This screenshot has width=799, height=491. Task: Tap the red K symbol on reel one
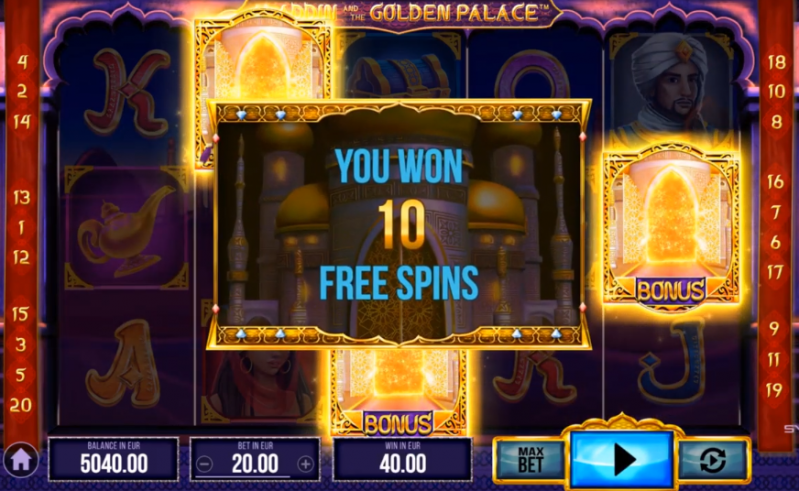[127, 92]
